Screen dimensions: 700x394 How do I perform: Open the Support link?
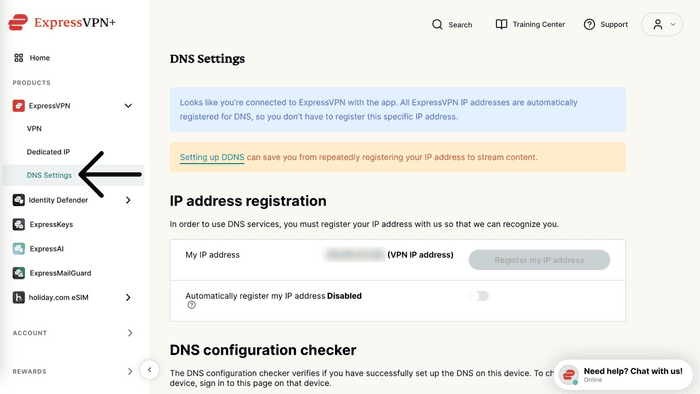[614, 24]
